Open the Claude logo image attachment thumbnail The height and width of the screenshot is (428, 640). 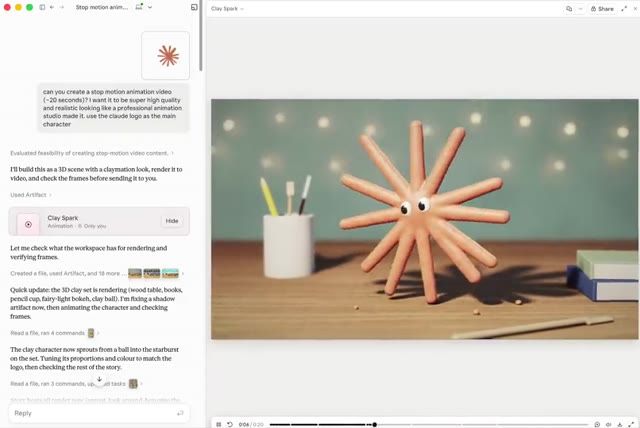pyautogui.click(x=165, y=55)
